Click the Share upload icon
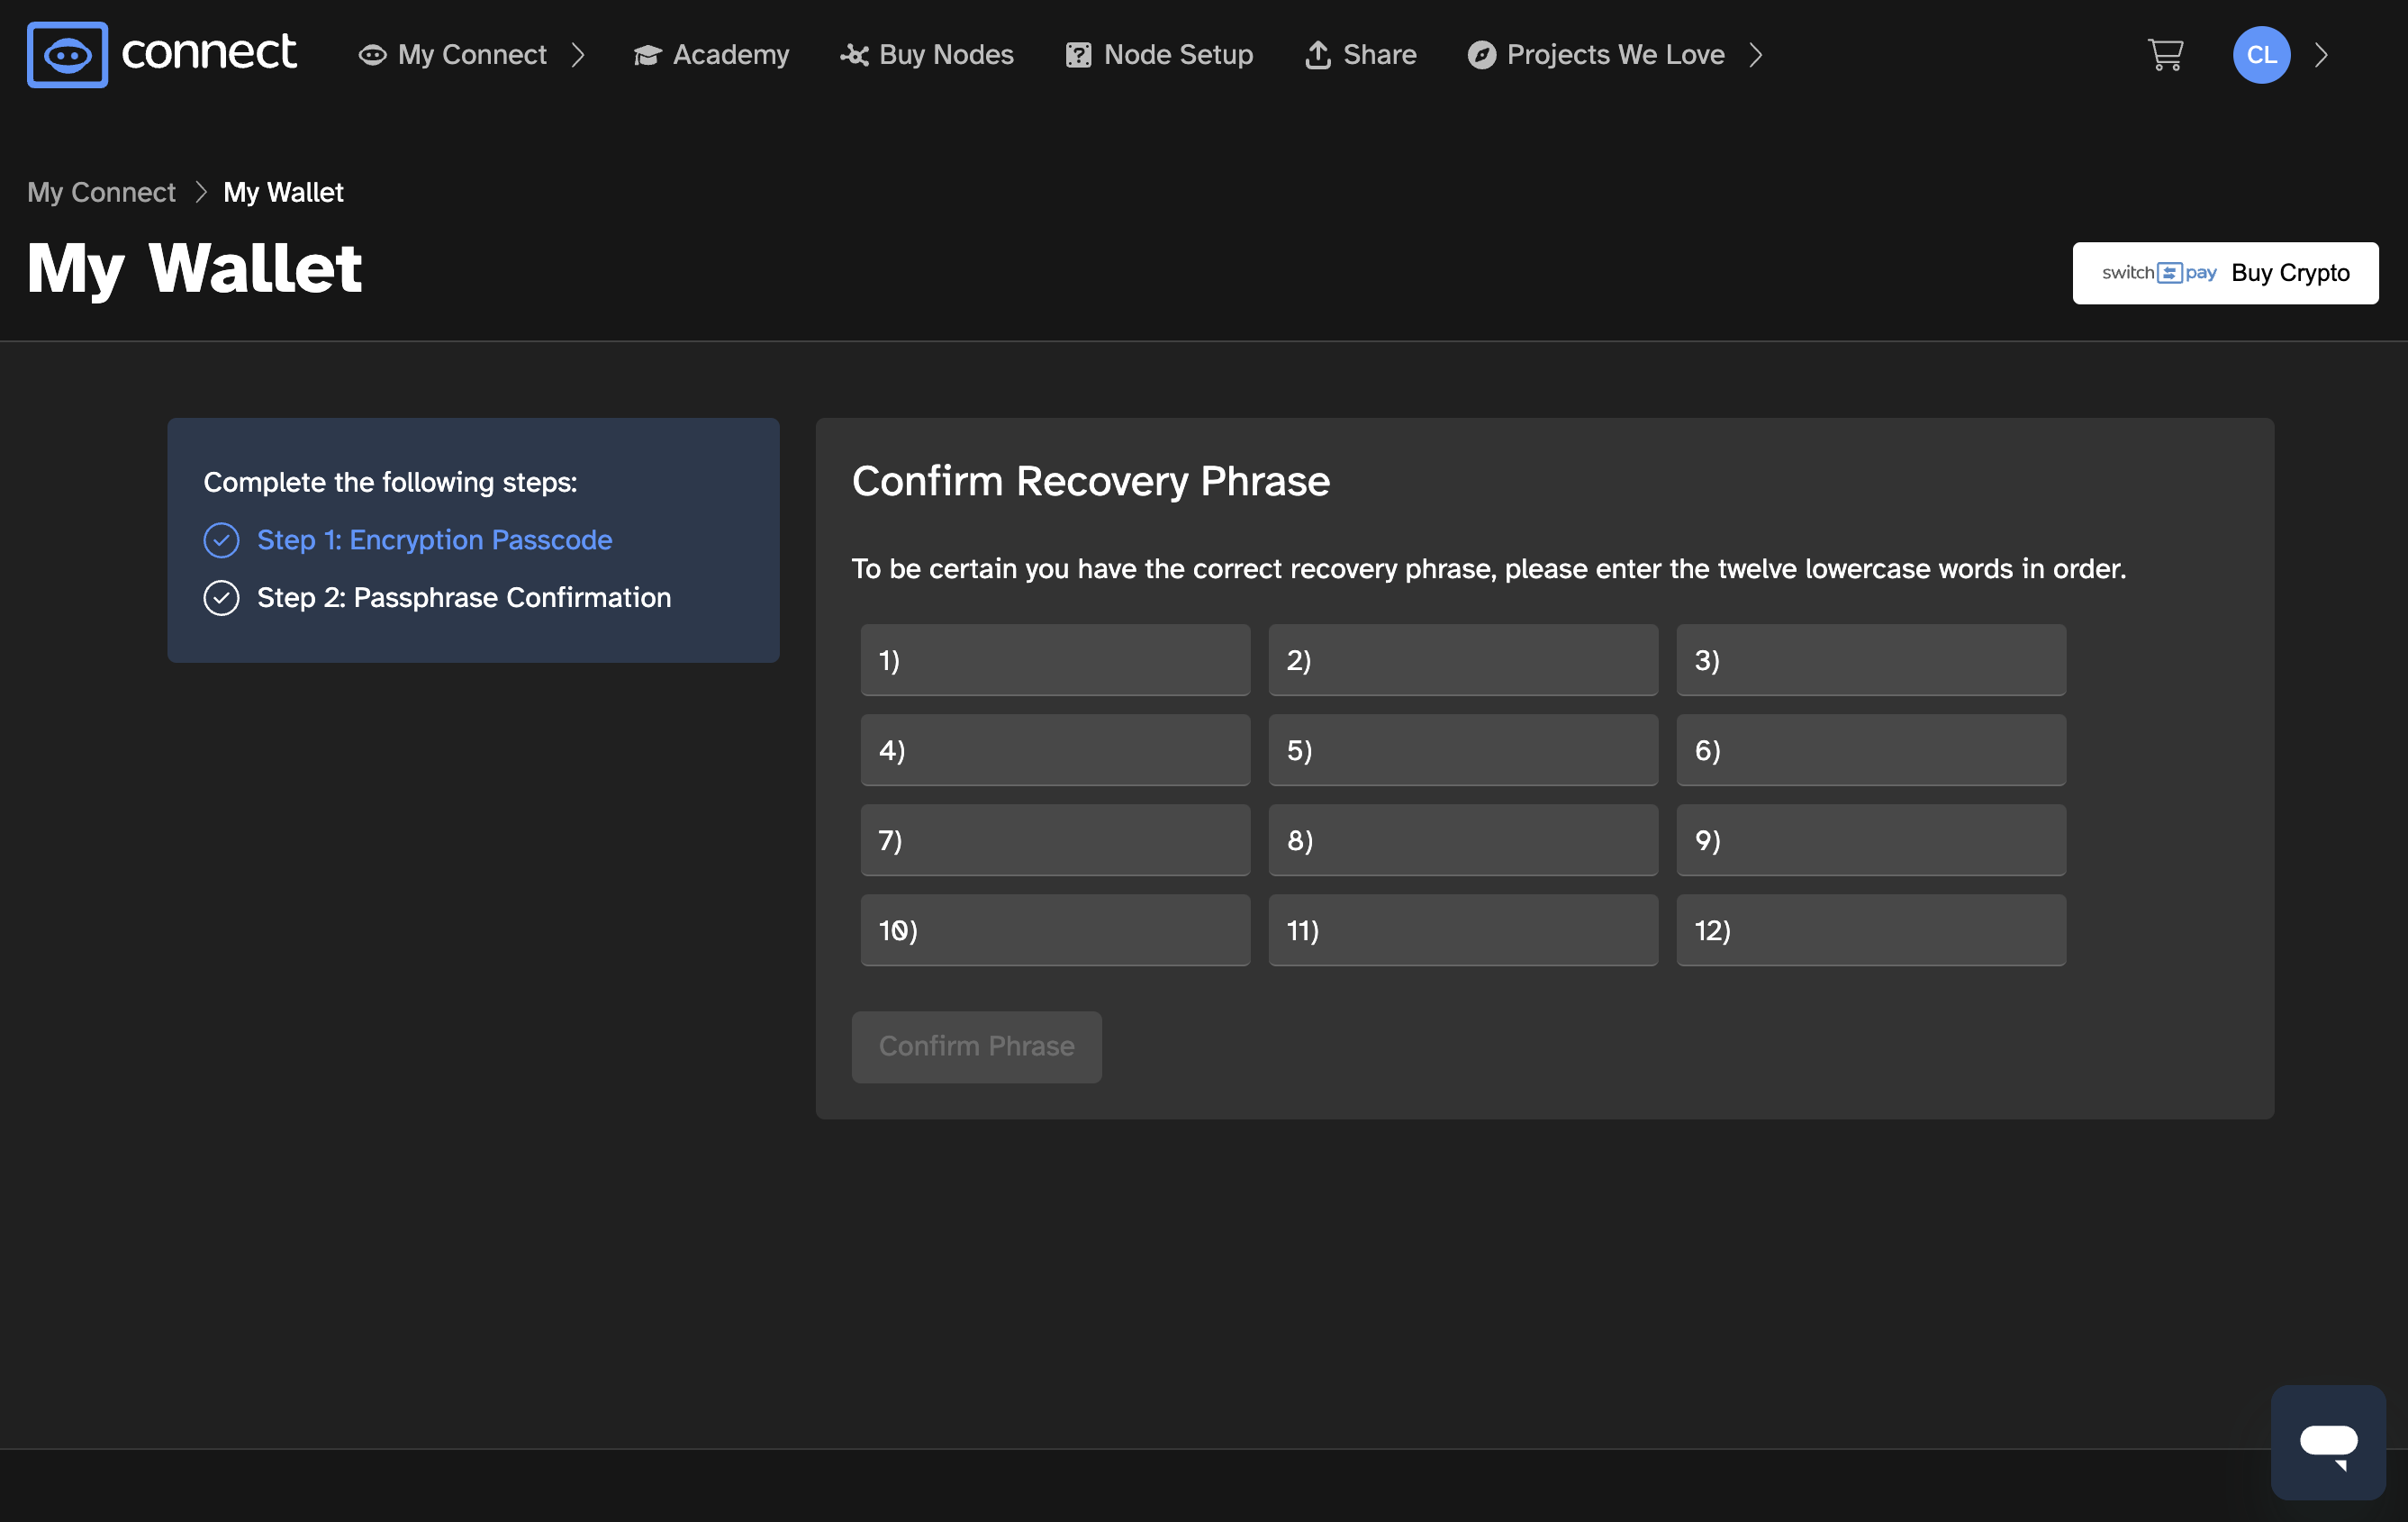The width and height of the screenshot is (2408, 1522). tap(1317, 55)
